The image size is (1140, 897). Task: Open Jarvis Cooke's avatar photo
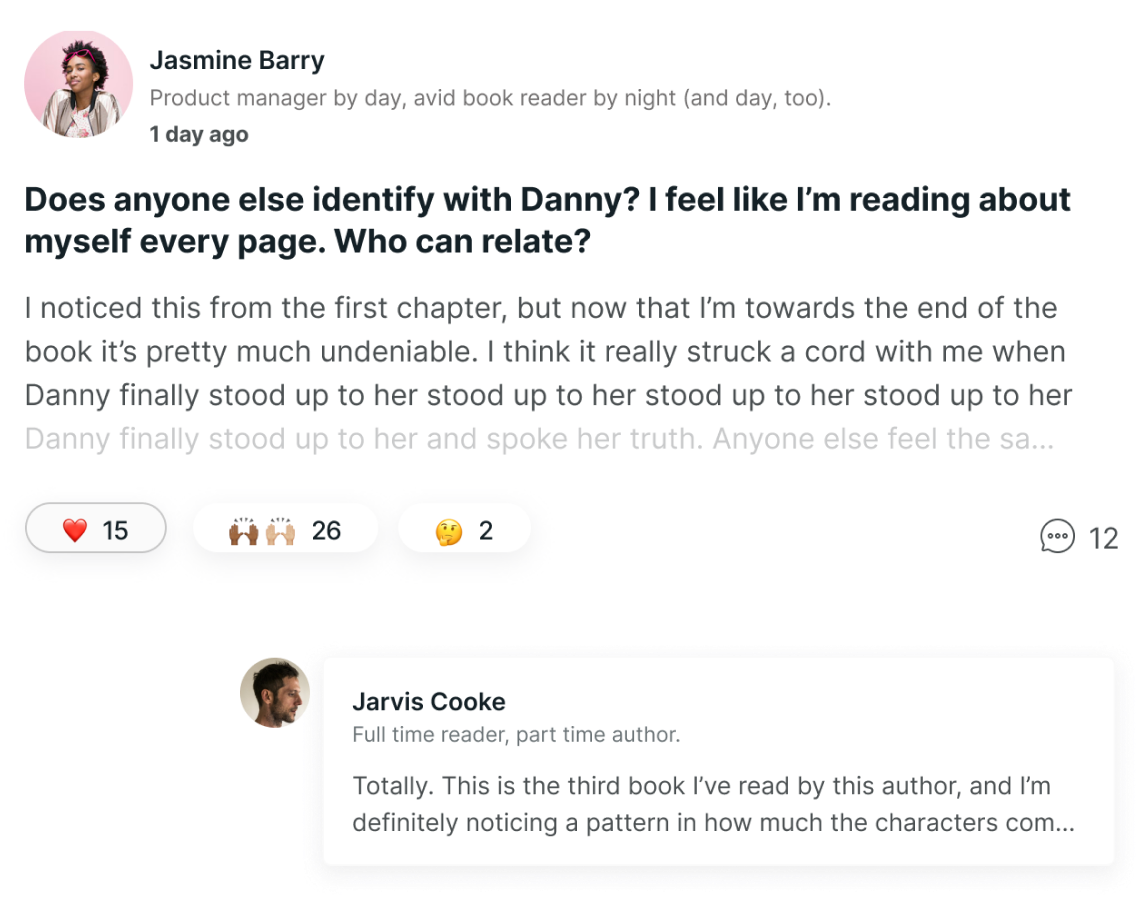coord(275,691)
